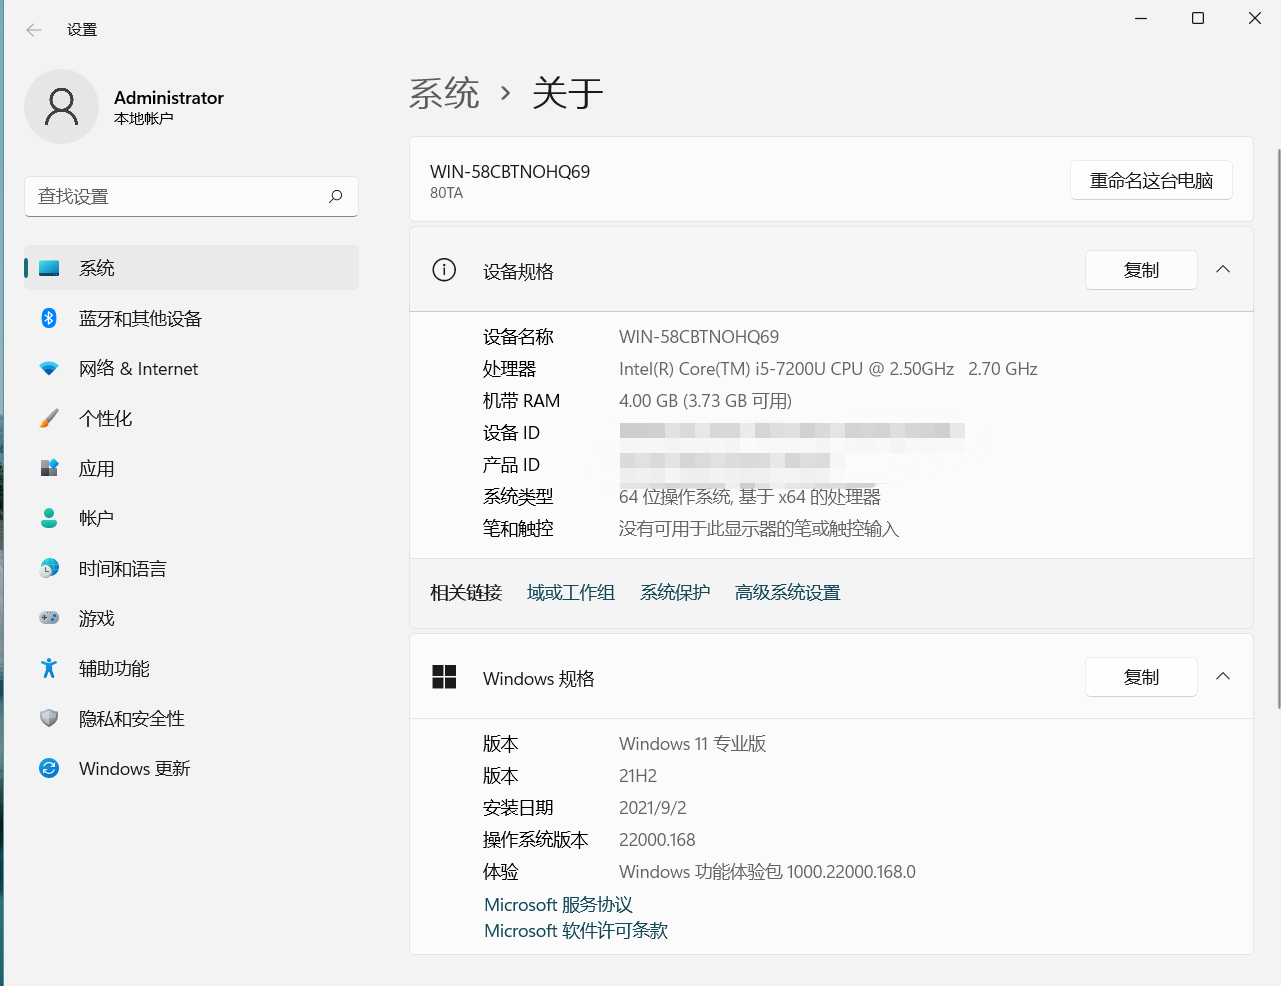Screen dimensions: 1281x986
Task: Click the 系统 monitor icon in sidebar
Action: coord(49,268)
